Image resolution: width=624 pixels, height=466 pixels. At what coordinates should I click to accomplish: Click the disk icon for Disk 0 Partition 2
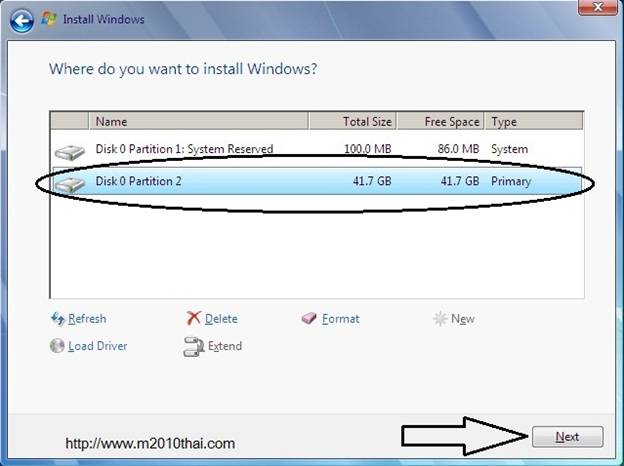pyautogui.click(x=70, y=184)
